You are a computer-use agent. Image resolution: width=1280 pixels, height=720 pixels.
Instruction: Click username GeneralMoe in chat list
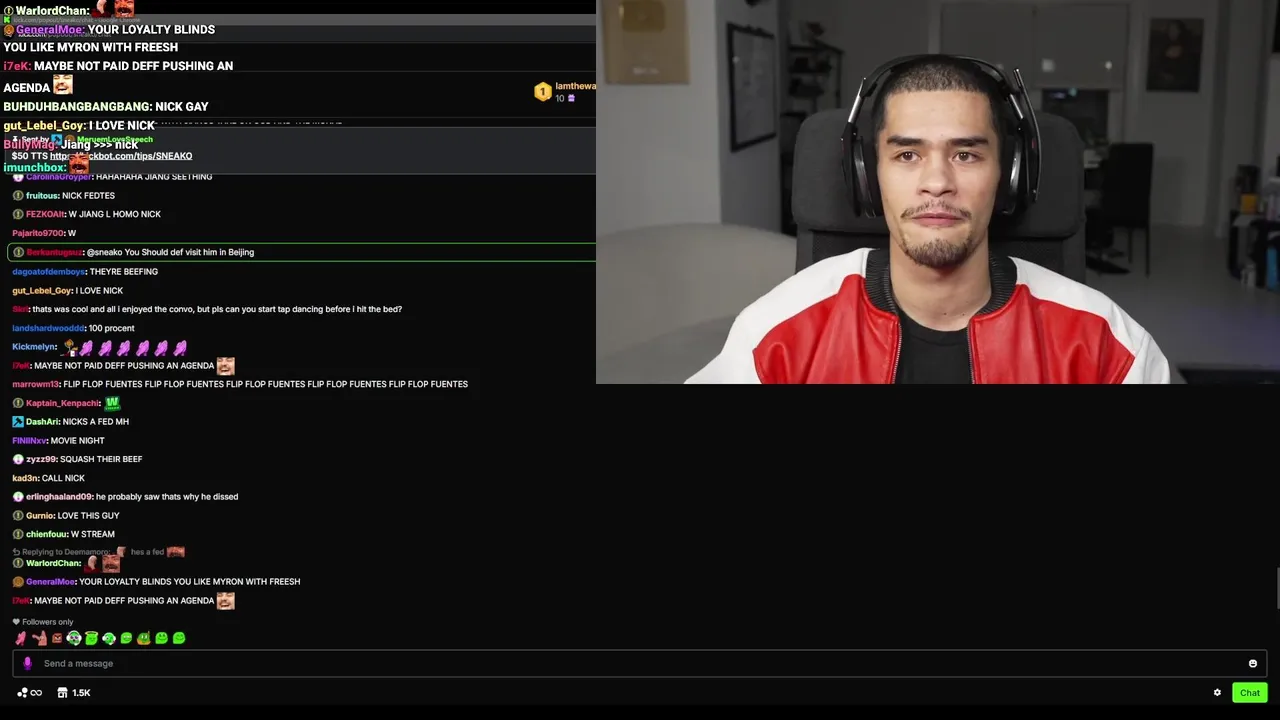50,581
